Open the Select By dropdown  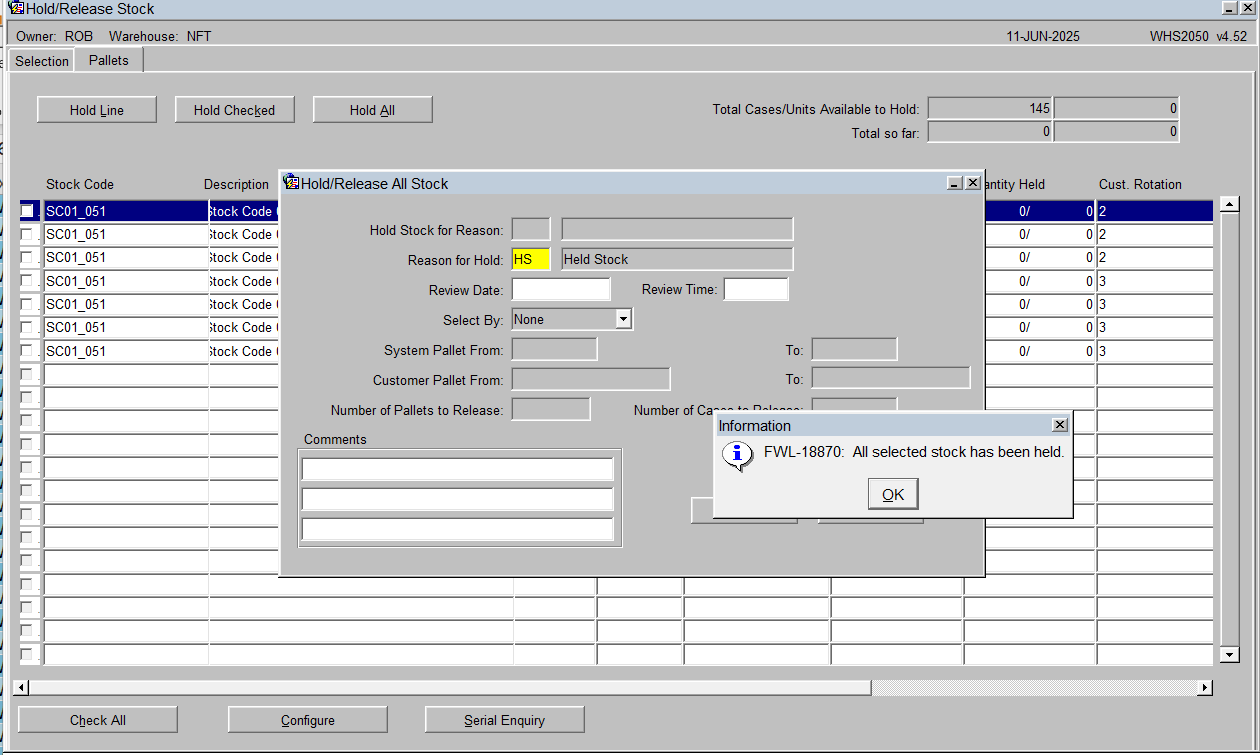coord(623,319)
